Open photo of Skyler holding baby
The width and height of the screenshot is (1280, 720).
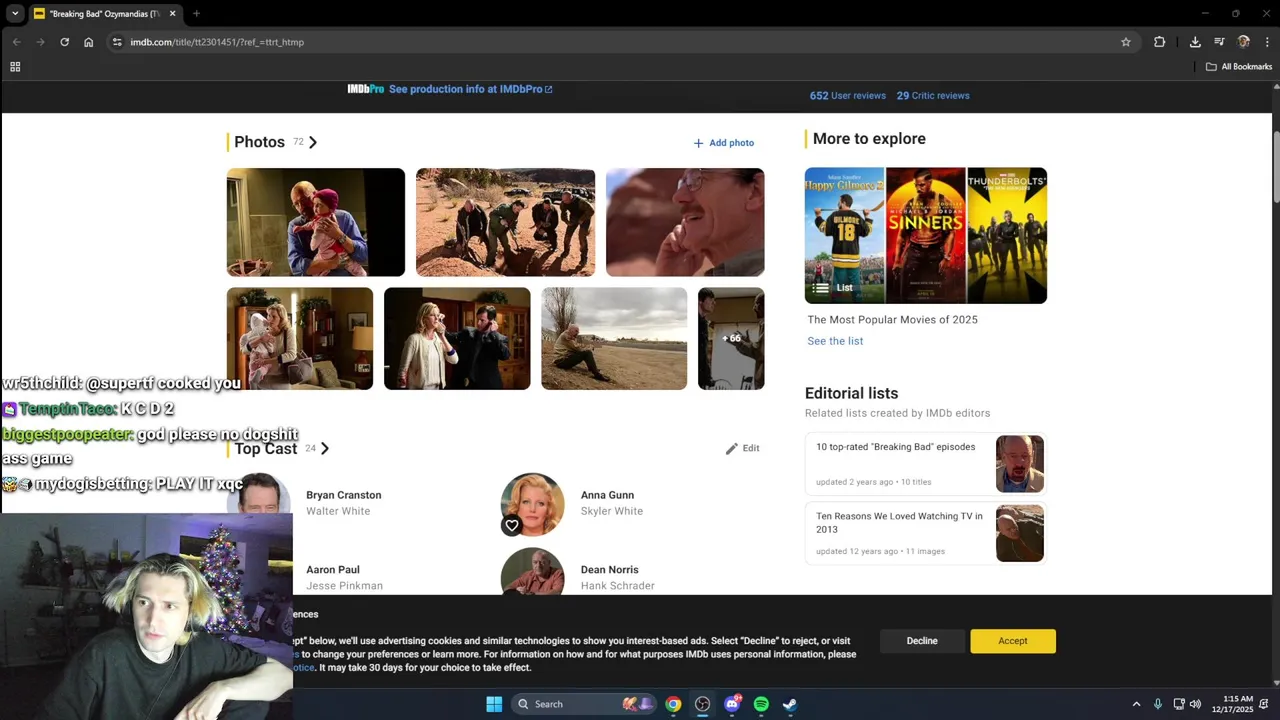(x=300, y=339)
